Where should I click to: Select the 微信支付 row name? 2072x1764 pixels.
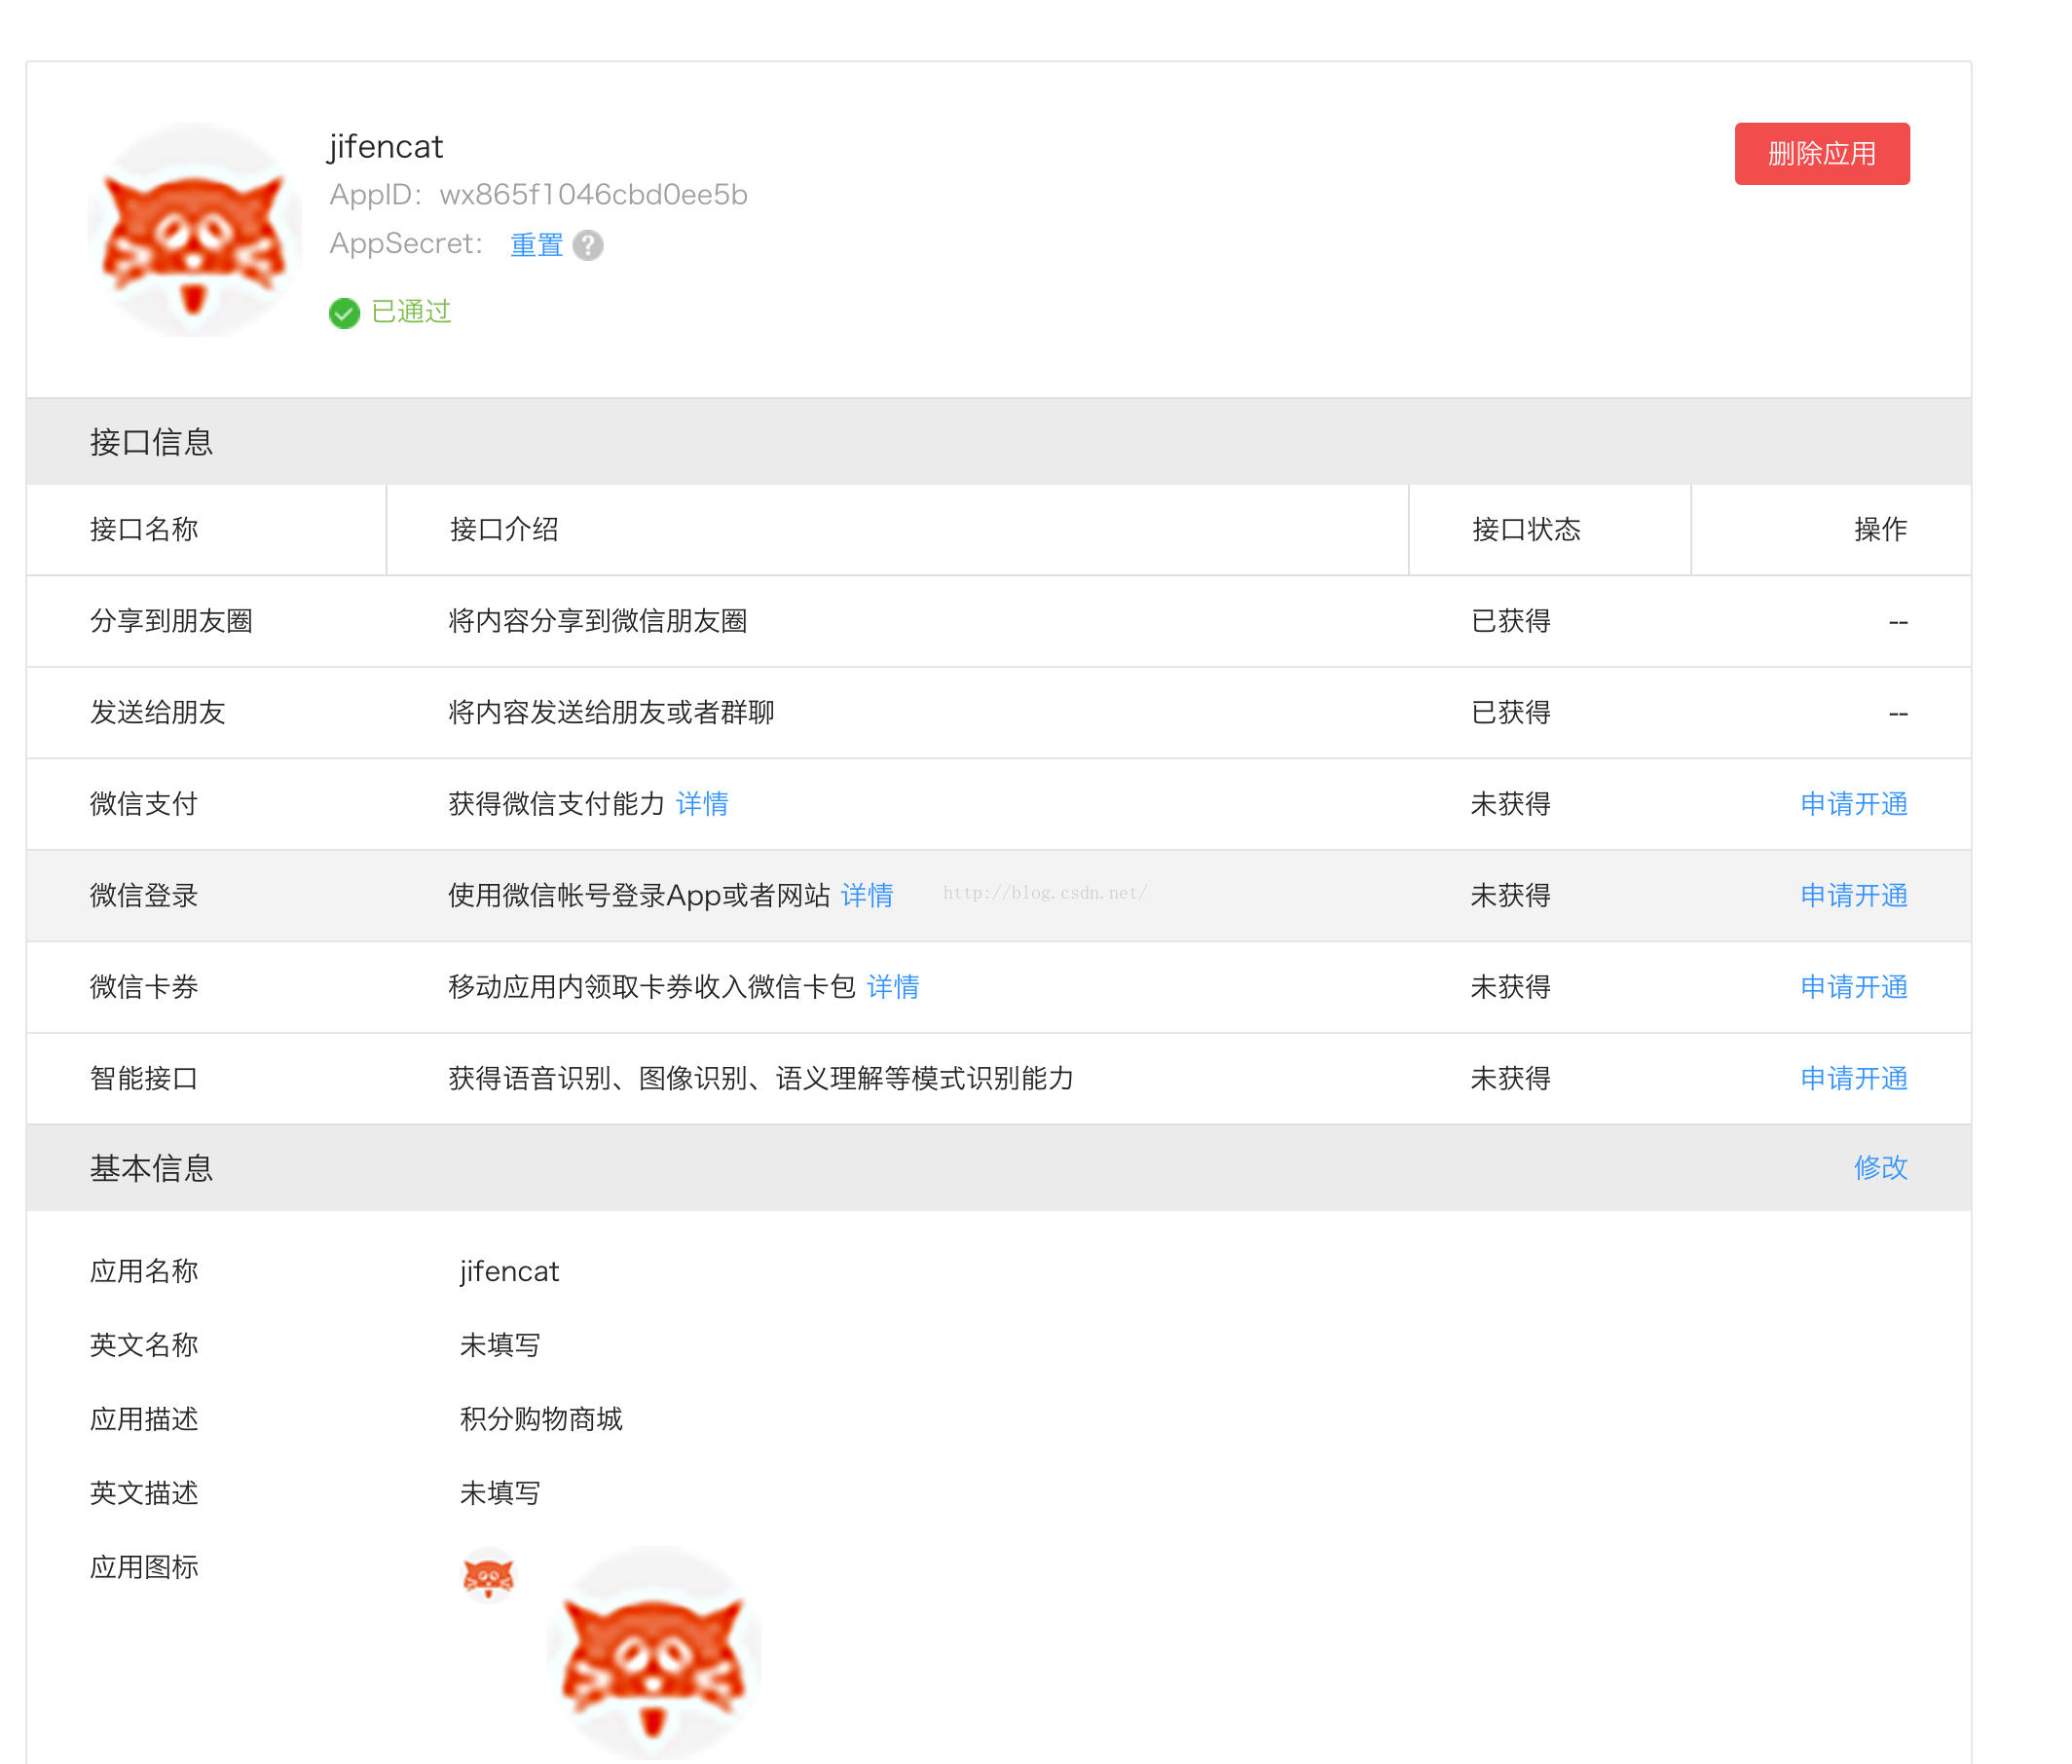pyautogui.click(x=144, y=804)
